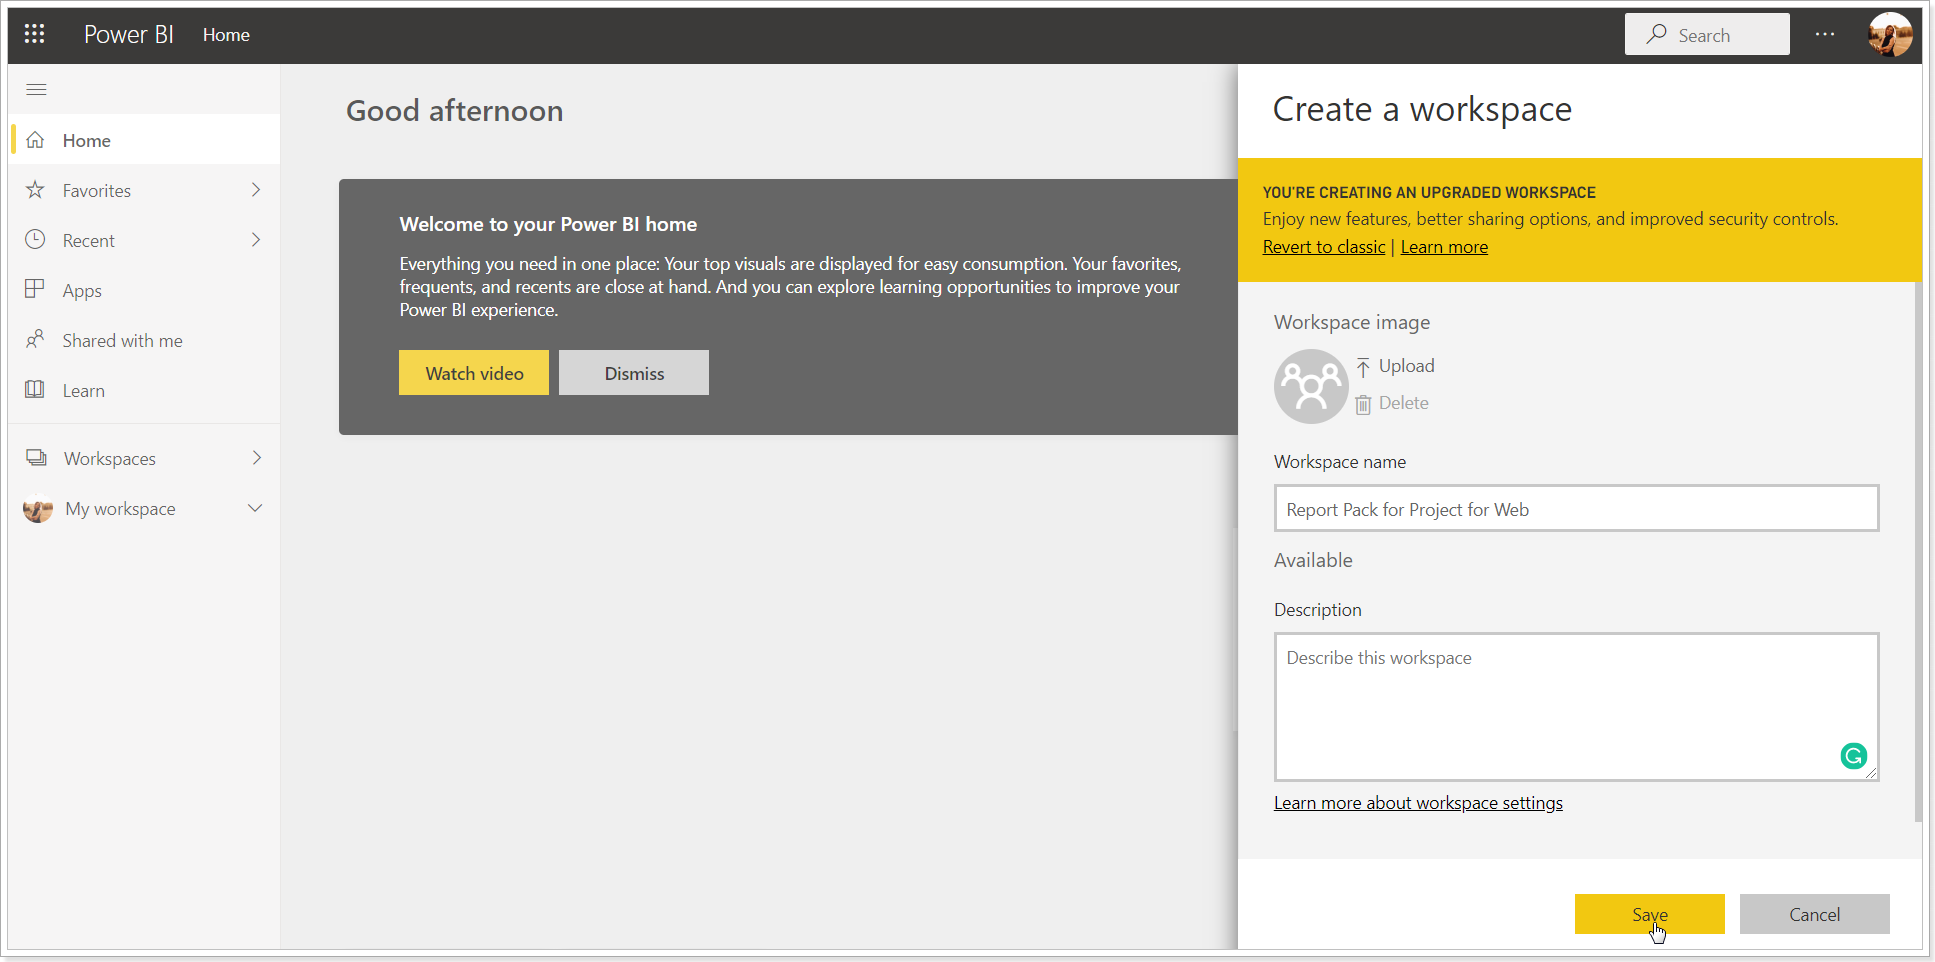The width and height of the screenshot is (1935, 962).
Task: Click the Power BI logo text
Action: (129, 34)
